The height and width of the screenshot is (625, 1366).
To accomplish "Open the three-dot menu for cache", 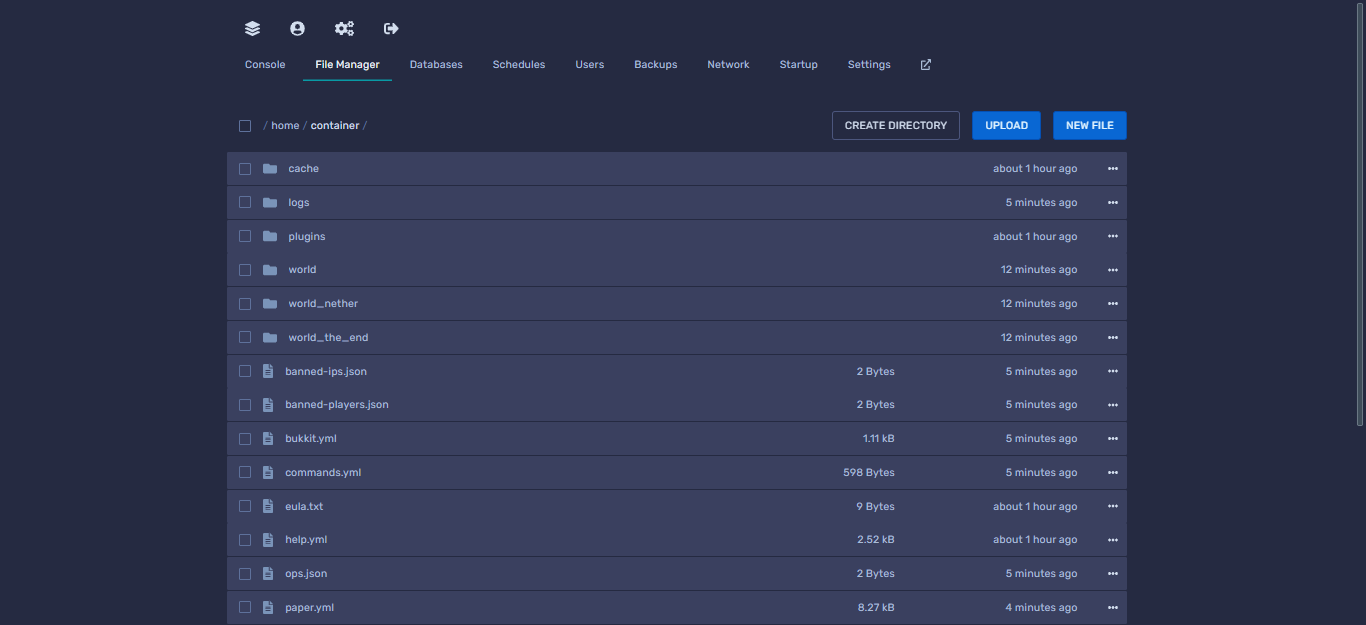I will click(x=1112, y=169).
